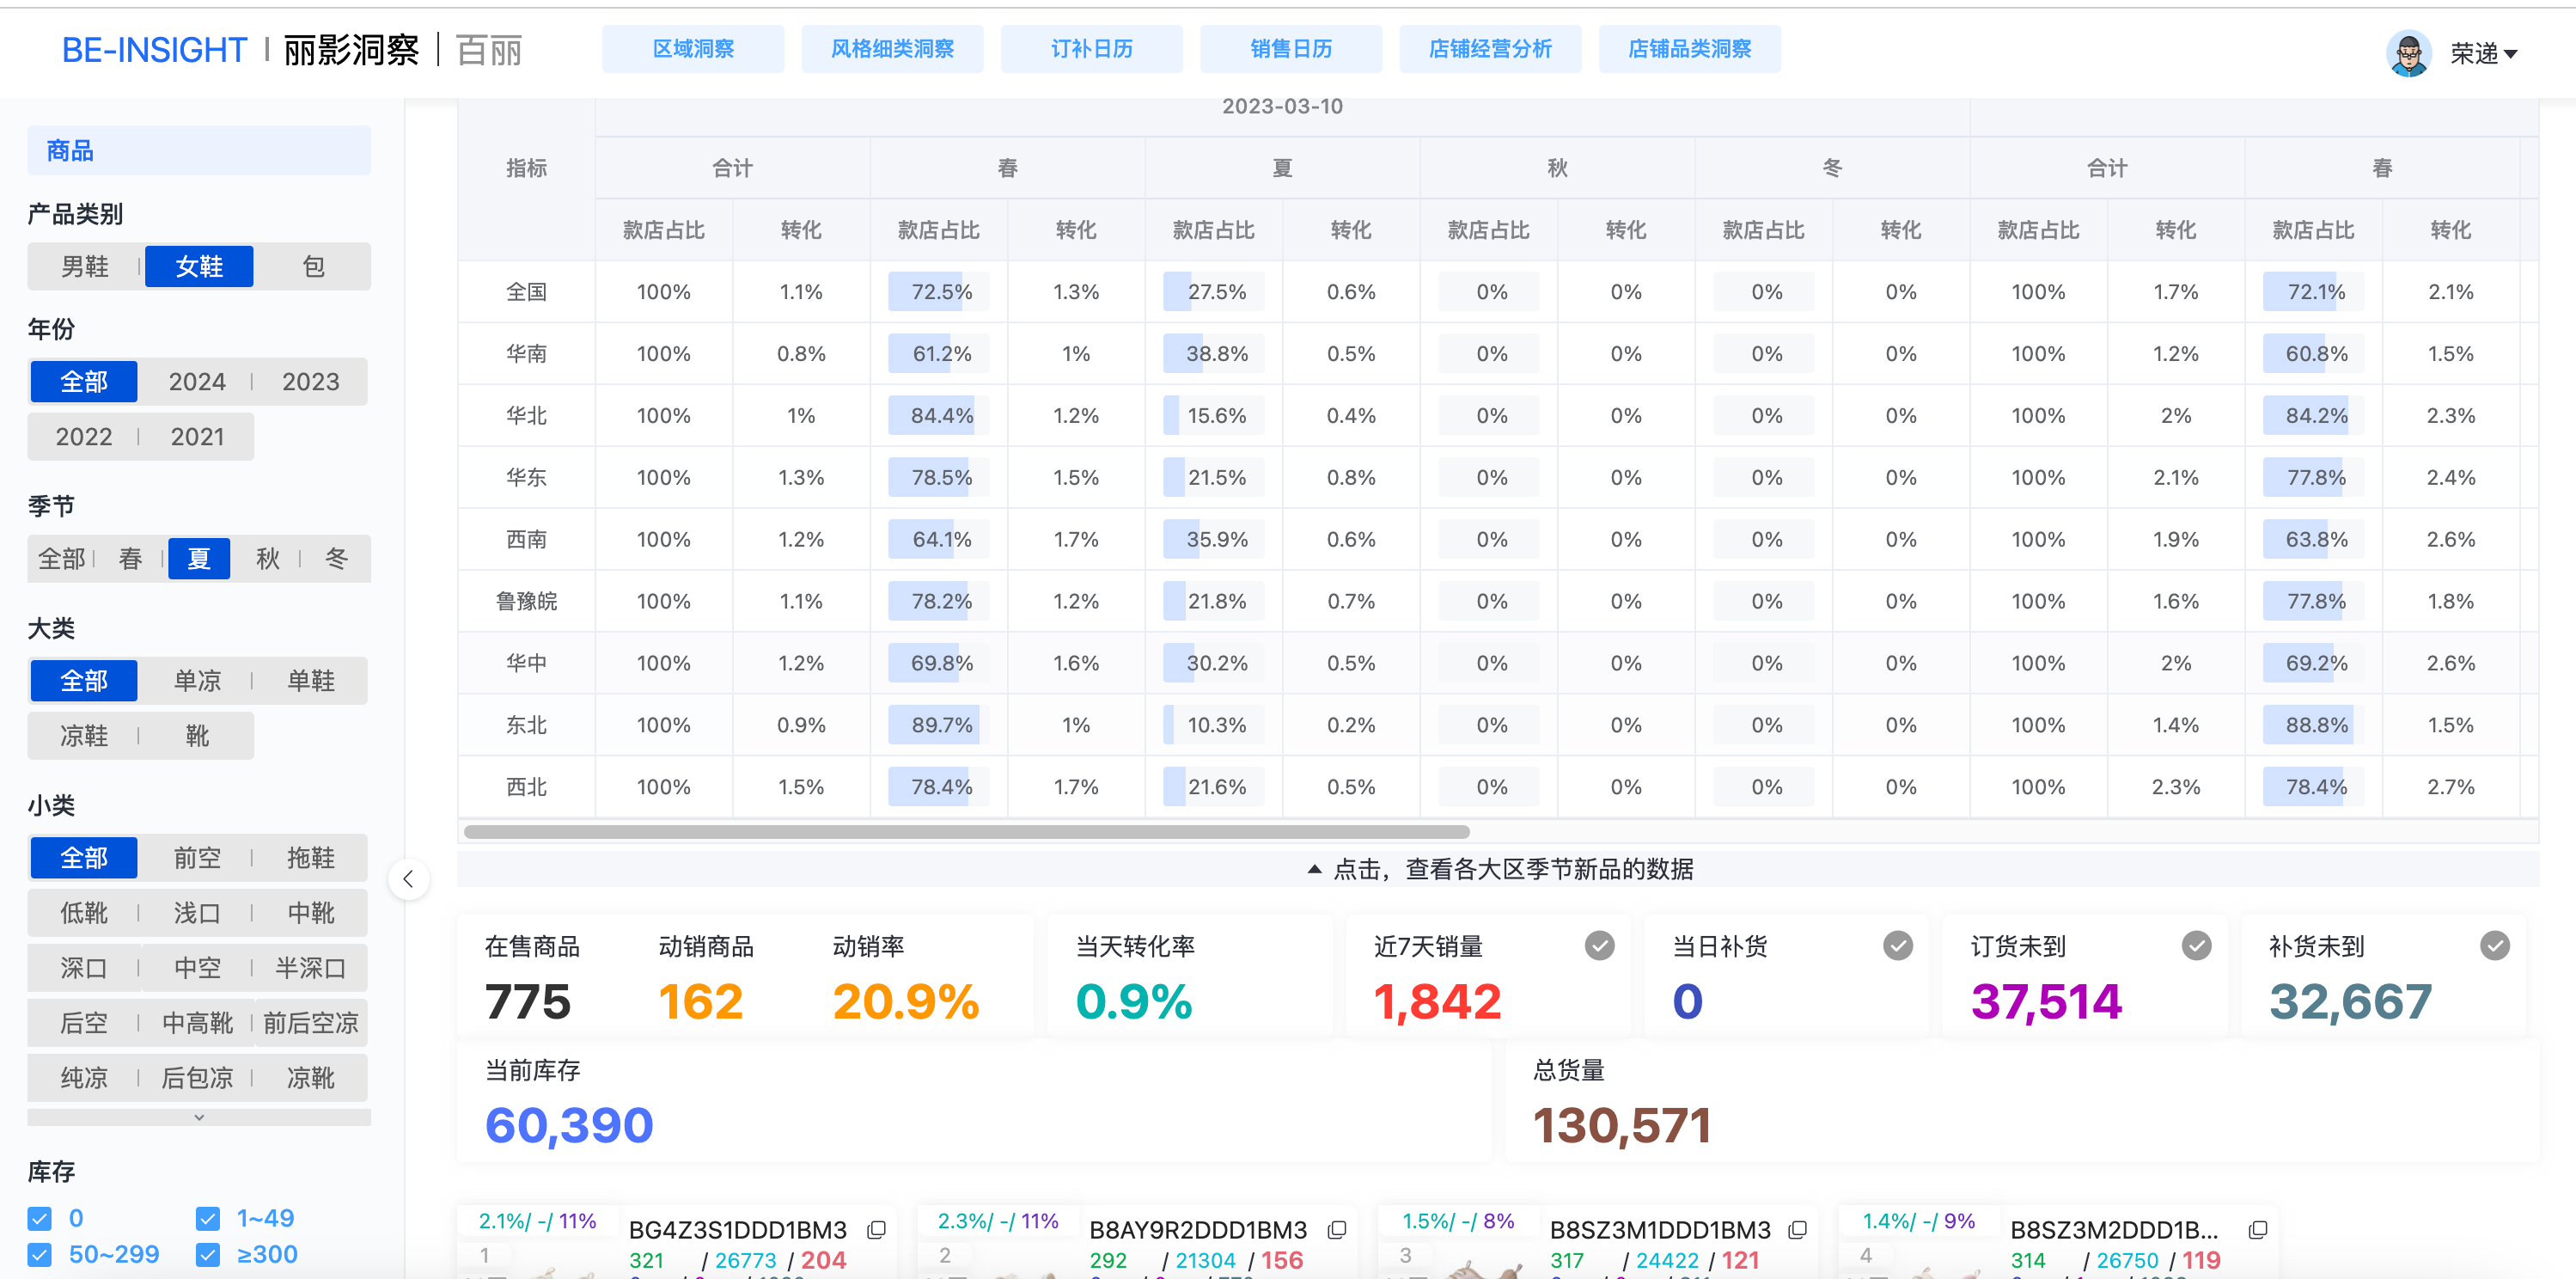Copy product code BG4Z3S1DDD1BM3
The height and width of the screenshot is (1279, 2576).
coord(877,1230)
